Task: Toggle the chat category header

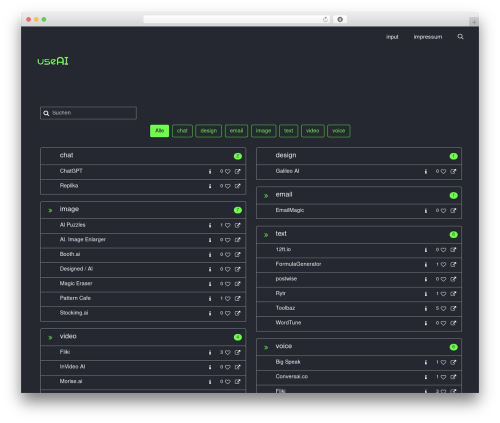Action: 143,156
